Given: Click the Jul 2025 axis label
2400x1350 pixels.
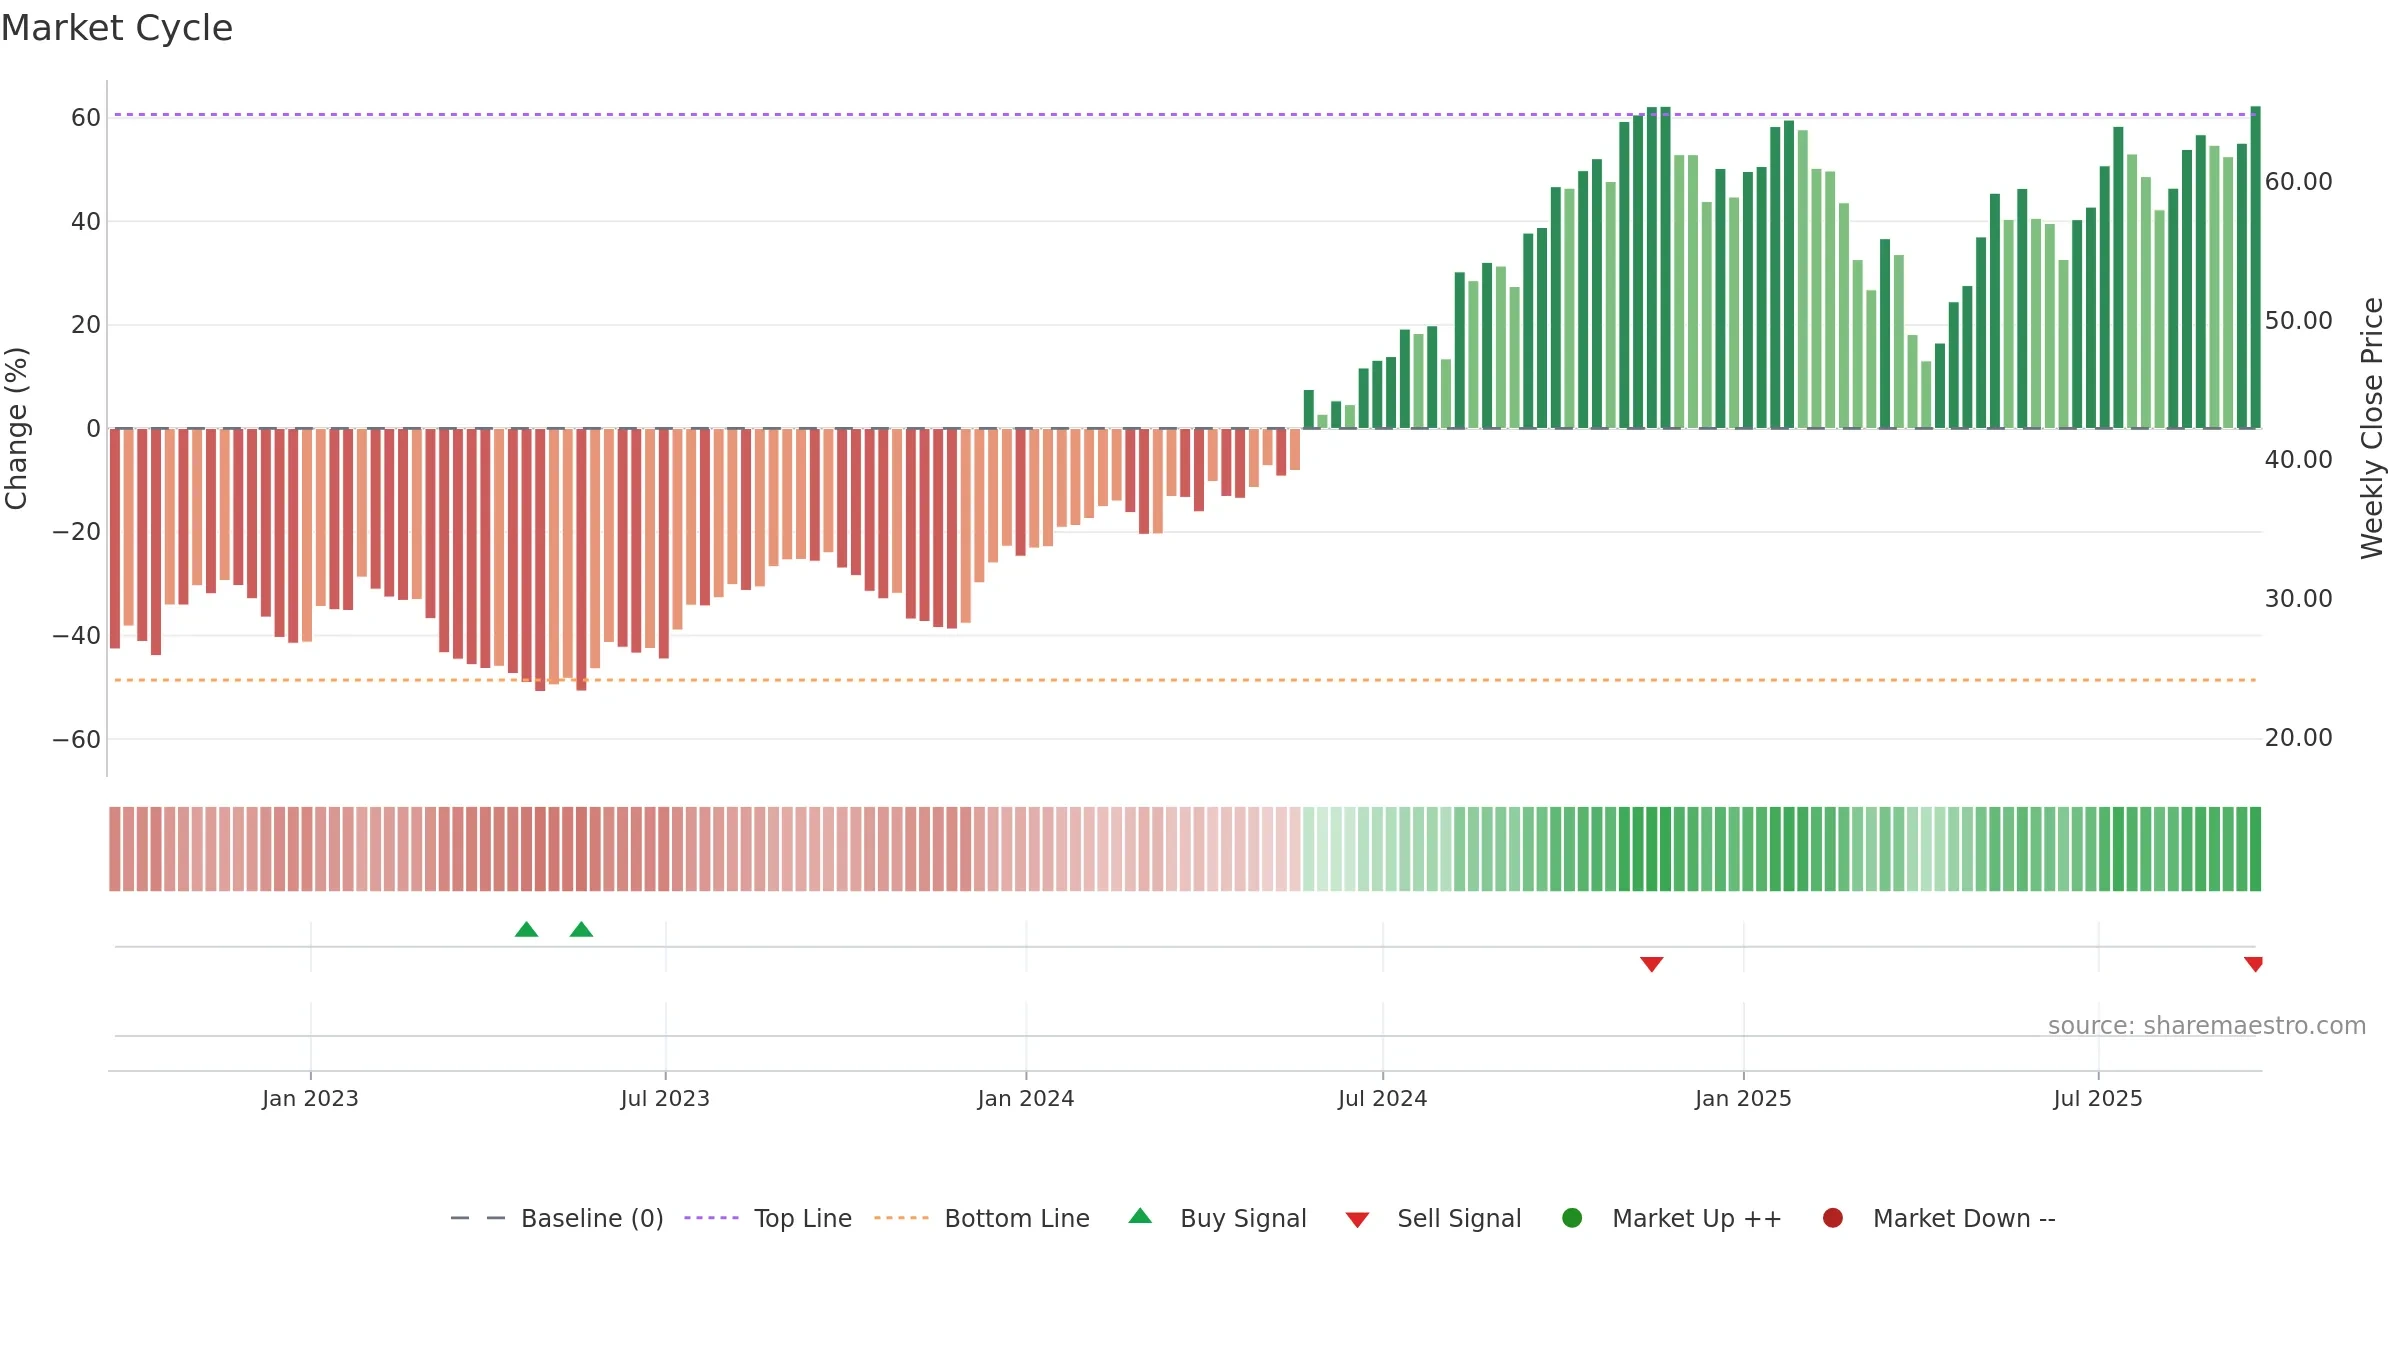Looking at the screenshot, I should pos(2098,1098).
